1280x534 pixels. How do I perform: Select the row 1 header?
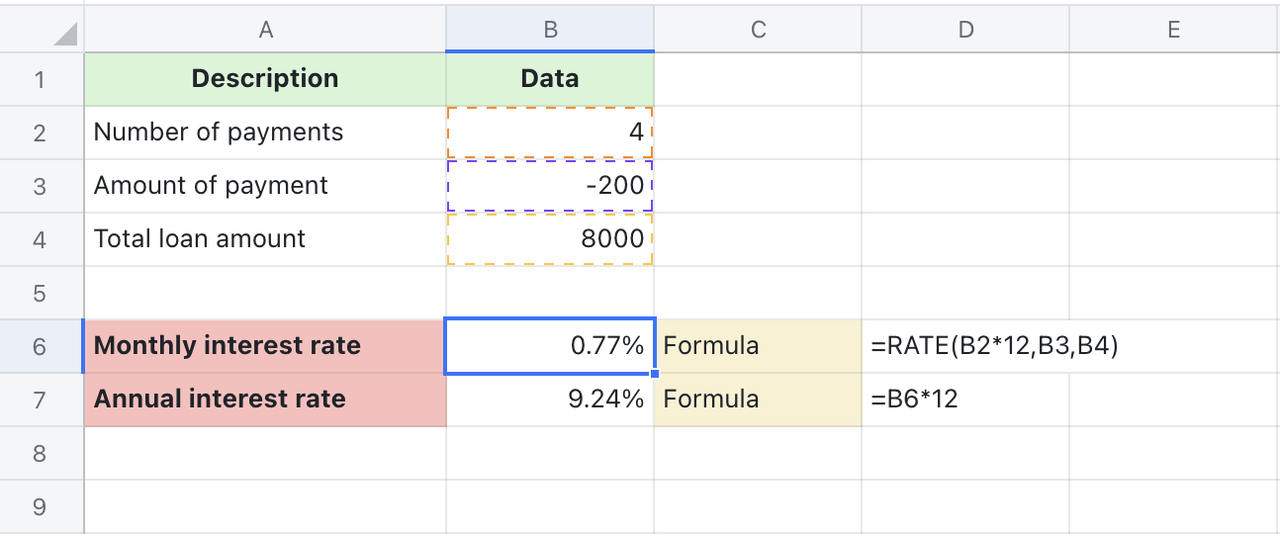[x=40, y=79]
